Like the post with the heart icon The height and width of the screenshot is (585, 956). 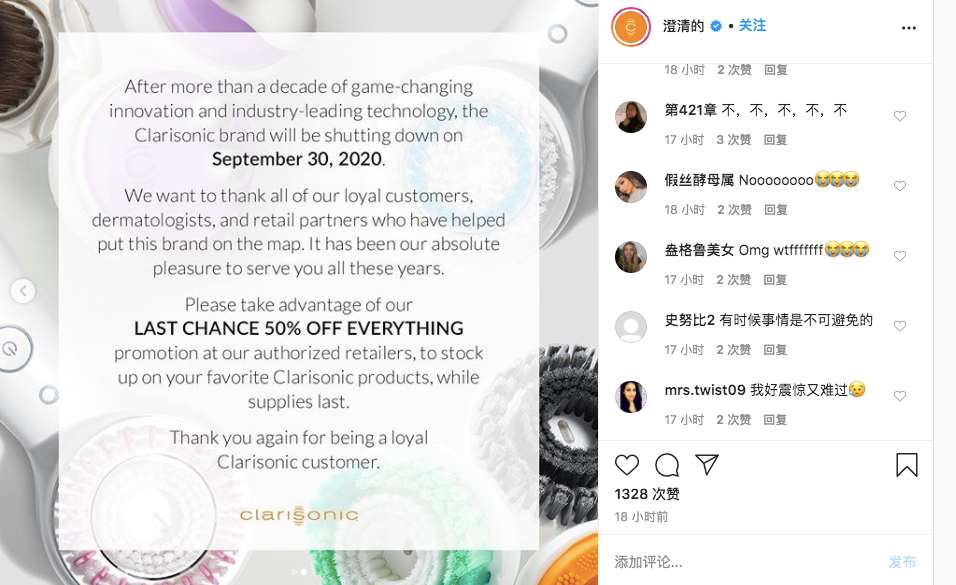[x=627, y=465]
